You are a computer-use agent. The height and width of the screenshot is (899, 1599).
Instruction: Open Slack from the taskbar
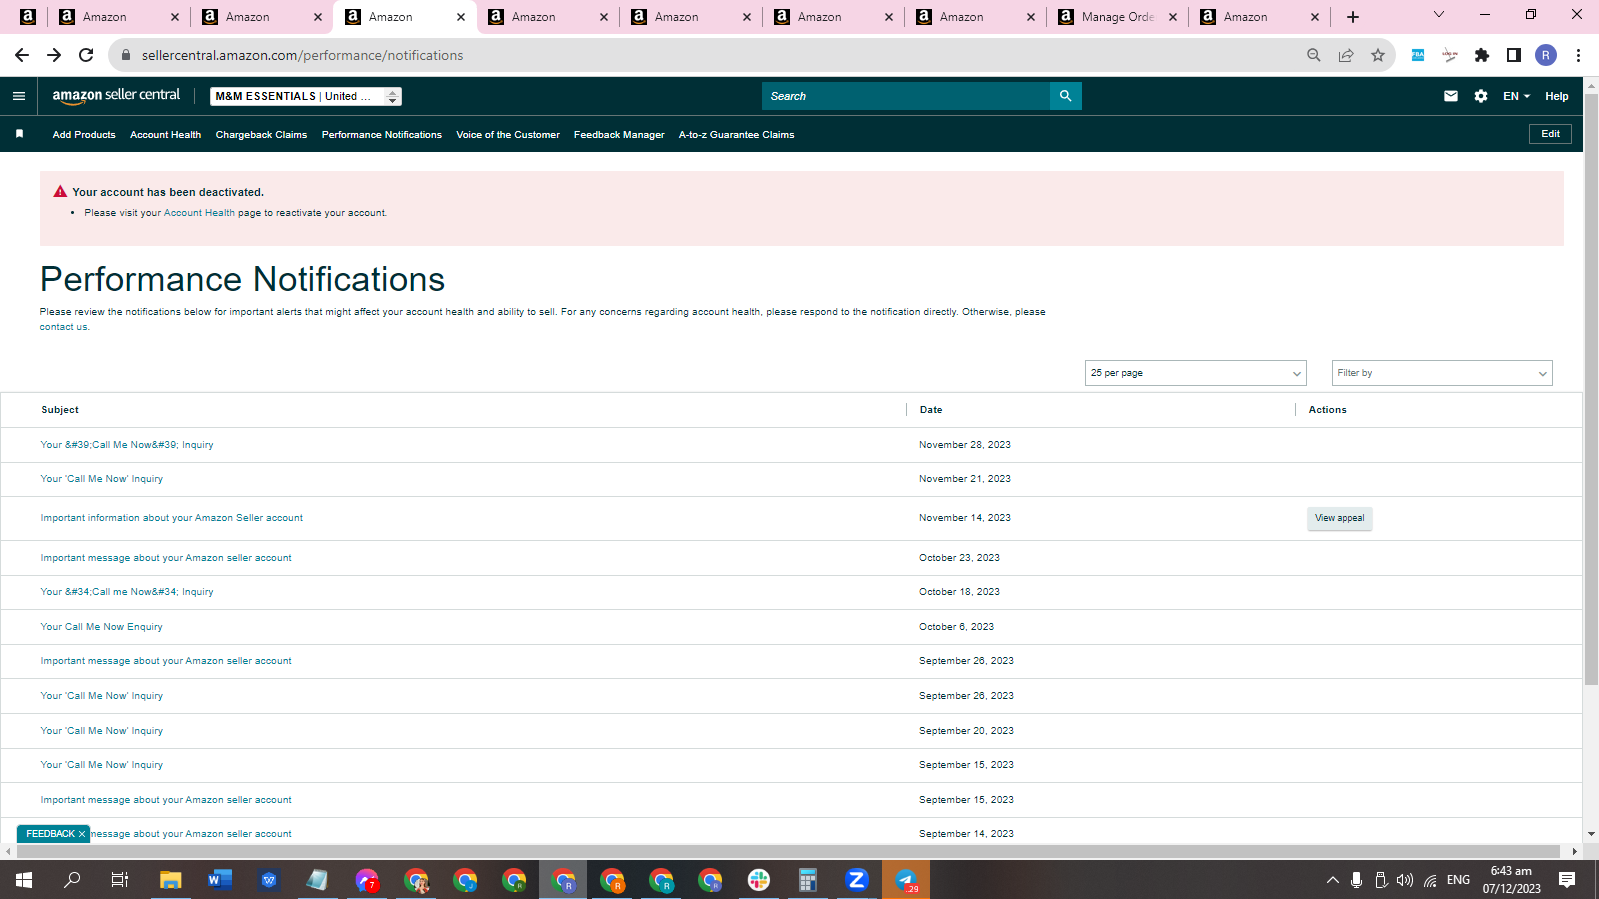[x=759, y=880]
